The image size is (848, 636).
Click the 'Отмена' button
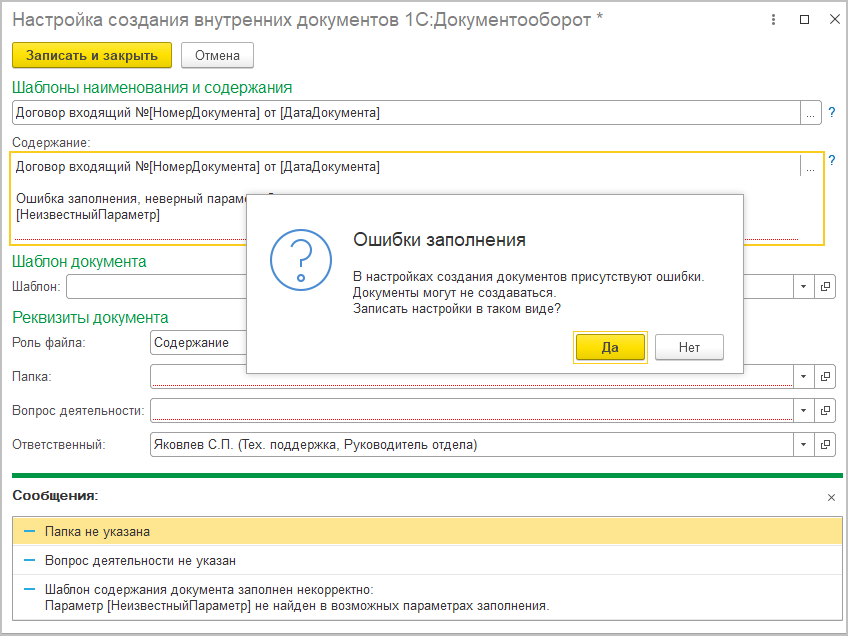[x=217, y=55]
